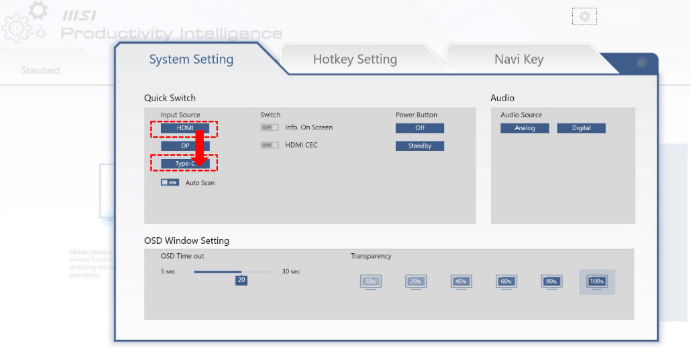
Task: Choose Analog audio source
Action: 525,128
